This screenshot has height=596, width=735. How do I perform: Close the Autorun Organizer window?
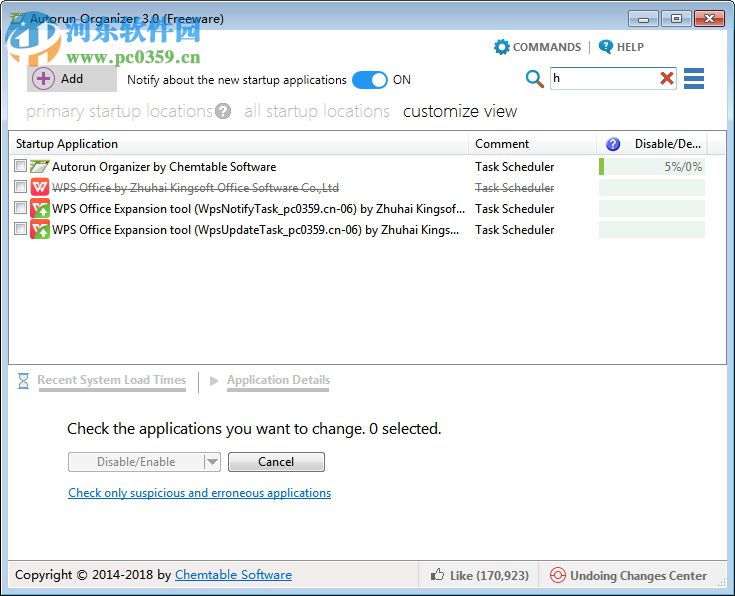[709, 19]
